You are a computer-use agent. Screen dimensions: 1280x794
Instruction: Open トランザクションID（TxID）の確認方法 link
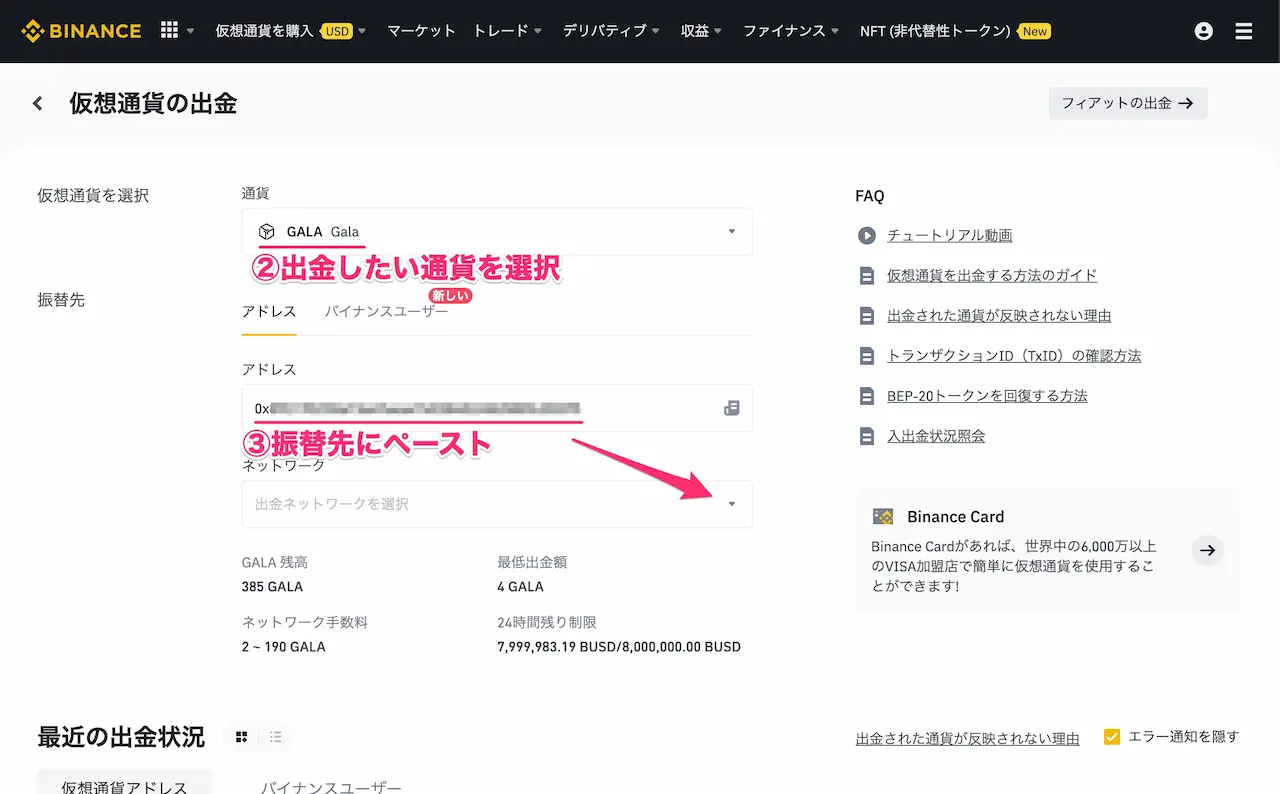click(1014, 356)
